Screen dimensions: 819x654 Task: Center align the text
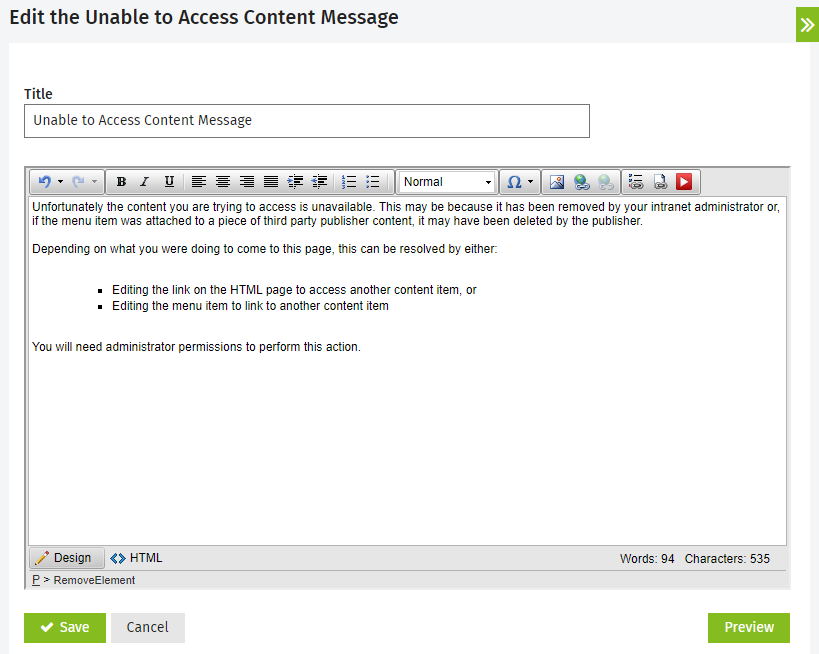(223, 182)
